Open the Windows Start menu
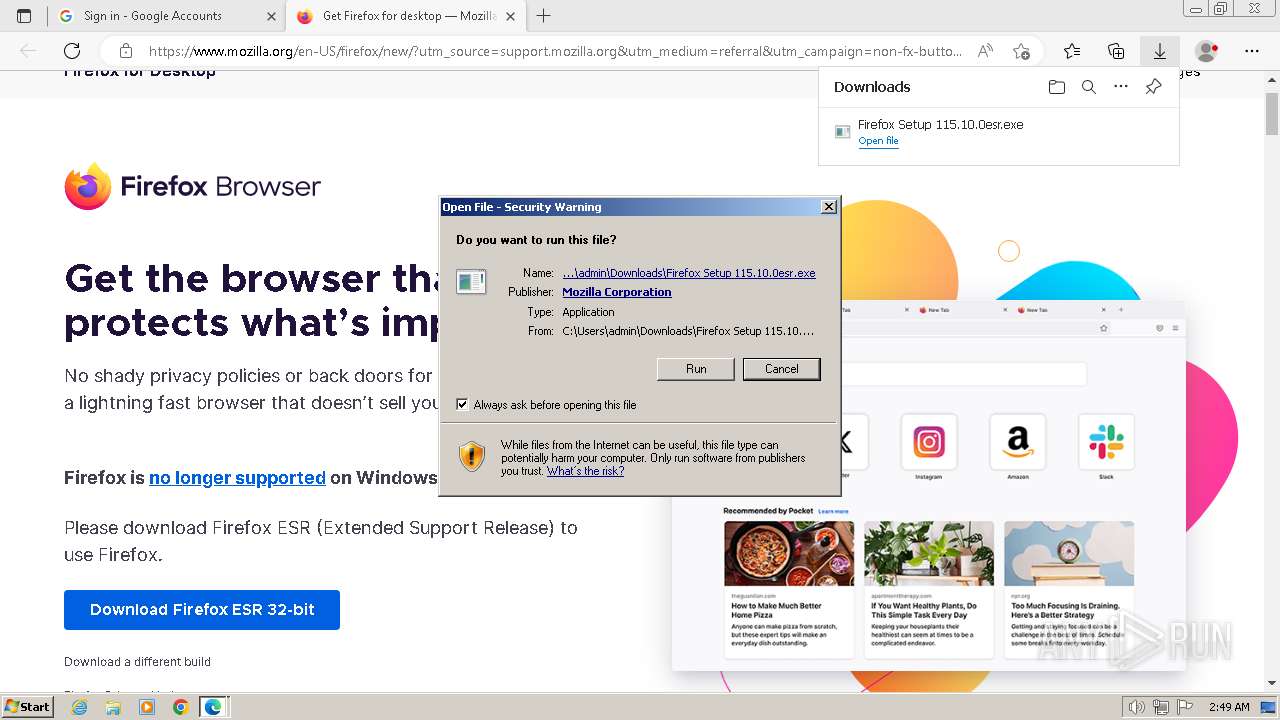Screen dimensions: 1280x720 [x=27, y=707]
